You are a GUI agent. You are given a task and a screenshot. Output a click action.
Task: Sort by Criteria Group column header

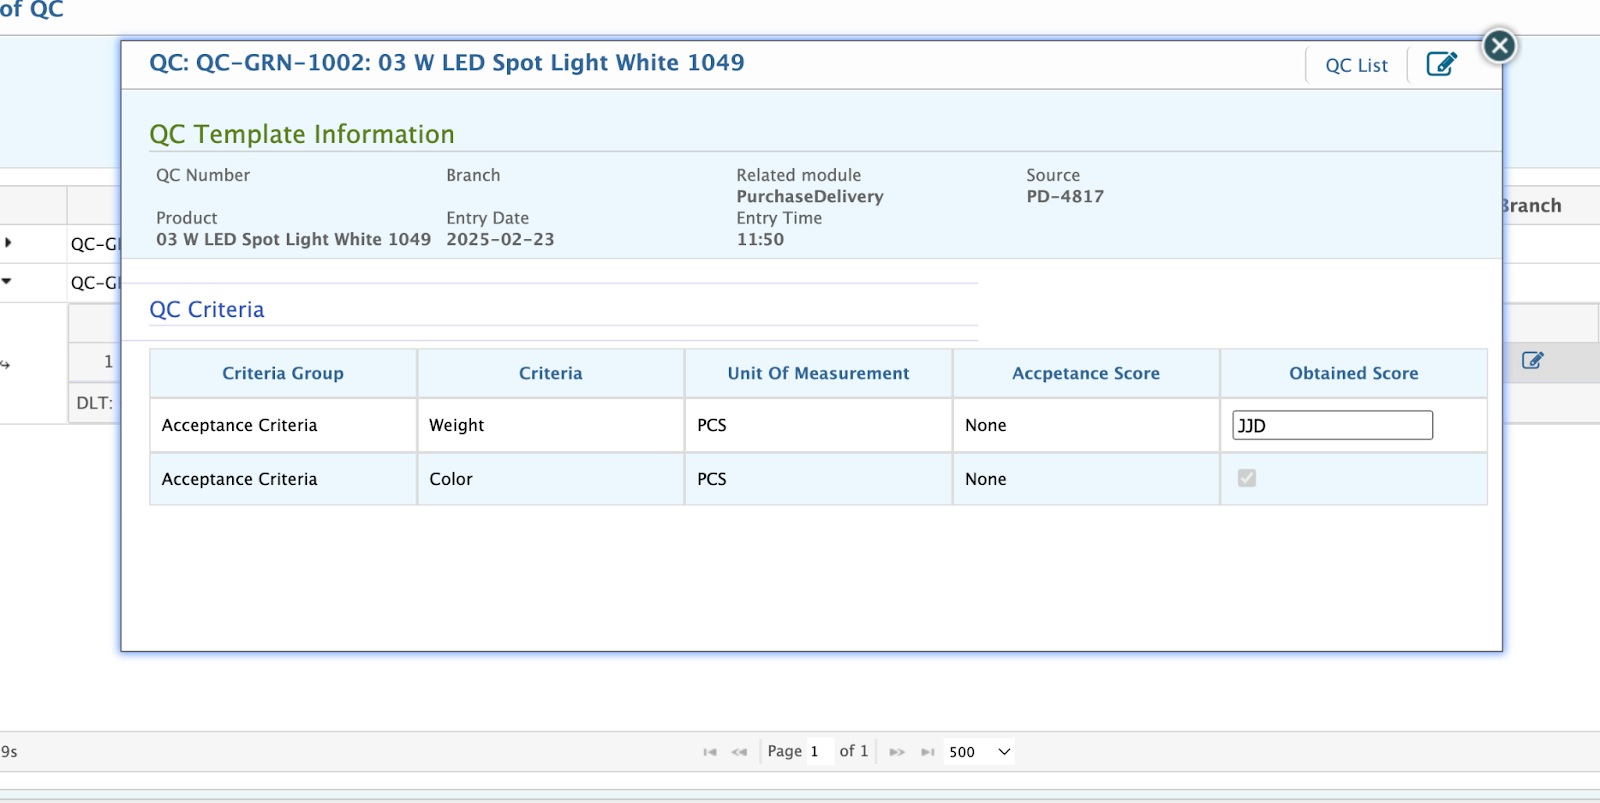click(x=283, y=373)
